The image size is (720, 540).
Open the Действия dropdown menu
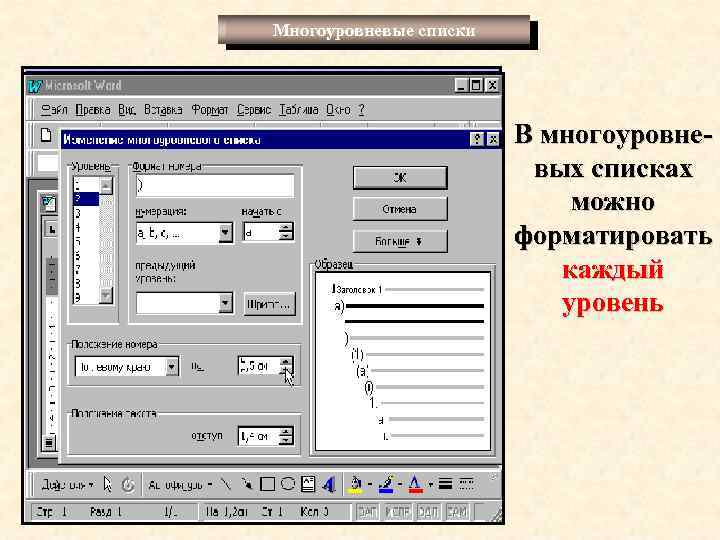[68, 485]
